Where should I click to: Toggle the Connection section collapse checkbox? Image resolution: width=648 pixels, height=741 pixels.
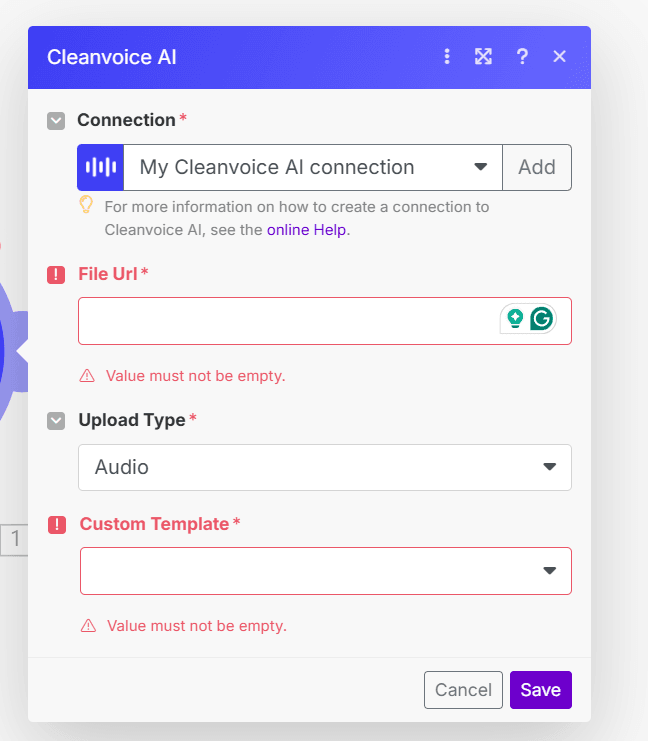click(56, 121)
